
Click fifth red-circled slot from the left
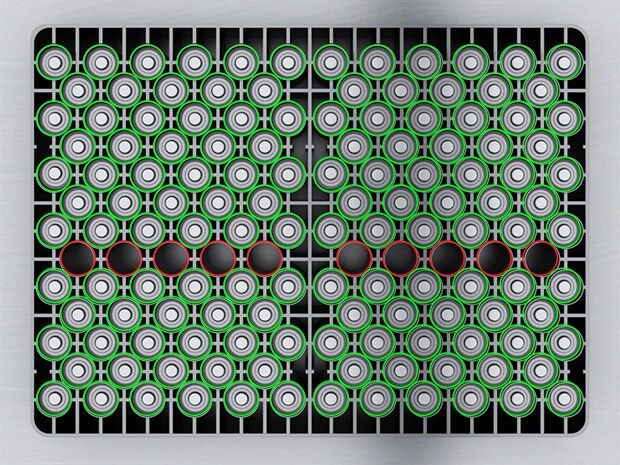(x=264, y=257)
